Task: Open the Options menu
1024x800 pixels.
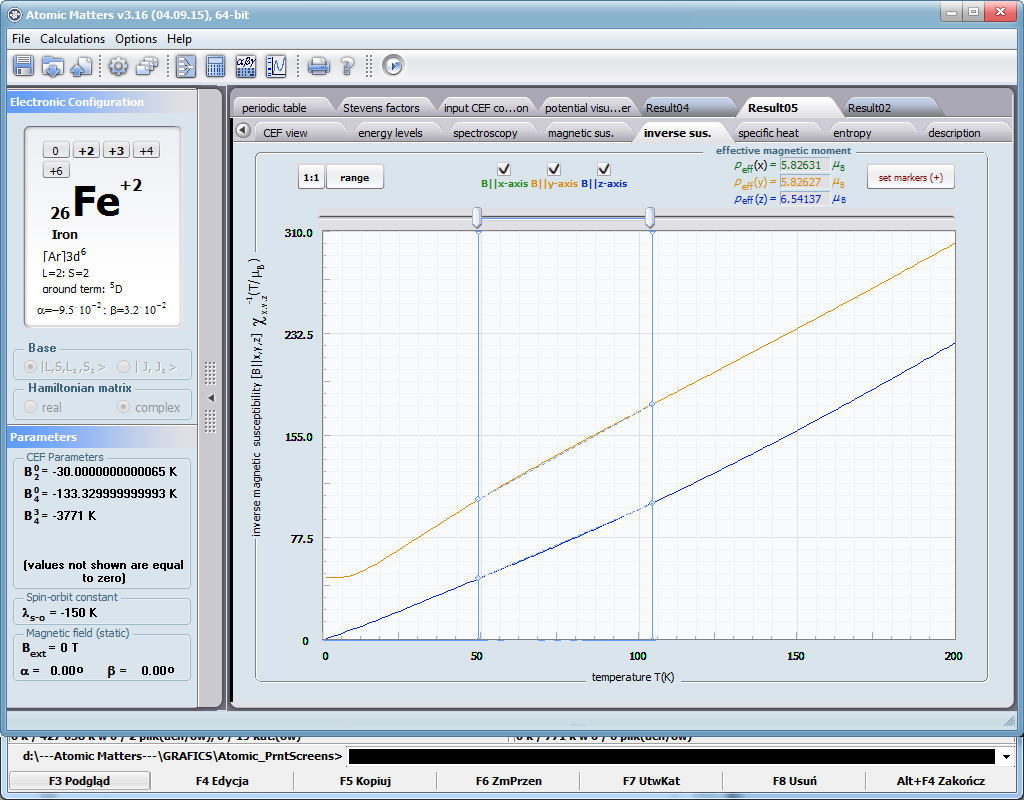Action: [136, 39]
